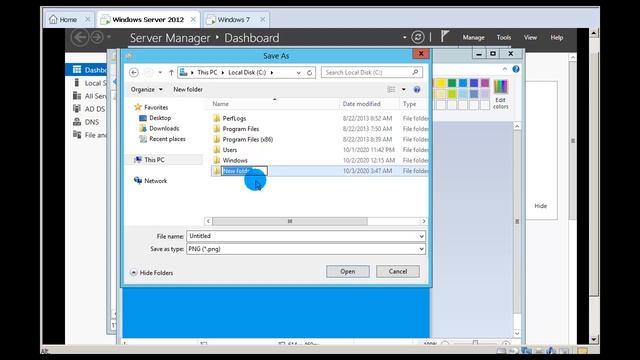Viewport: 640px width, 360px height.
Task: Open the File name dropdown arrow
Action: pos(421,236)
